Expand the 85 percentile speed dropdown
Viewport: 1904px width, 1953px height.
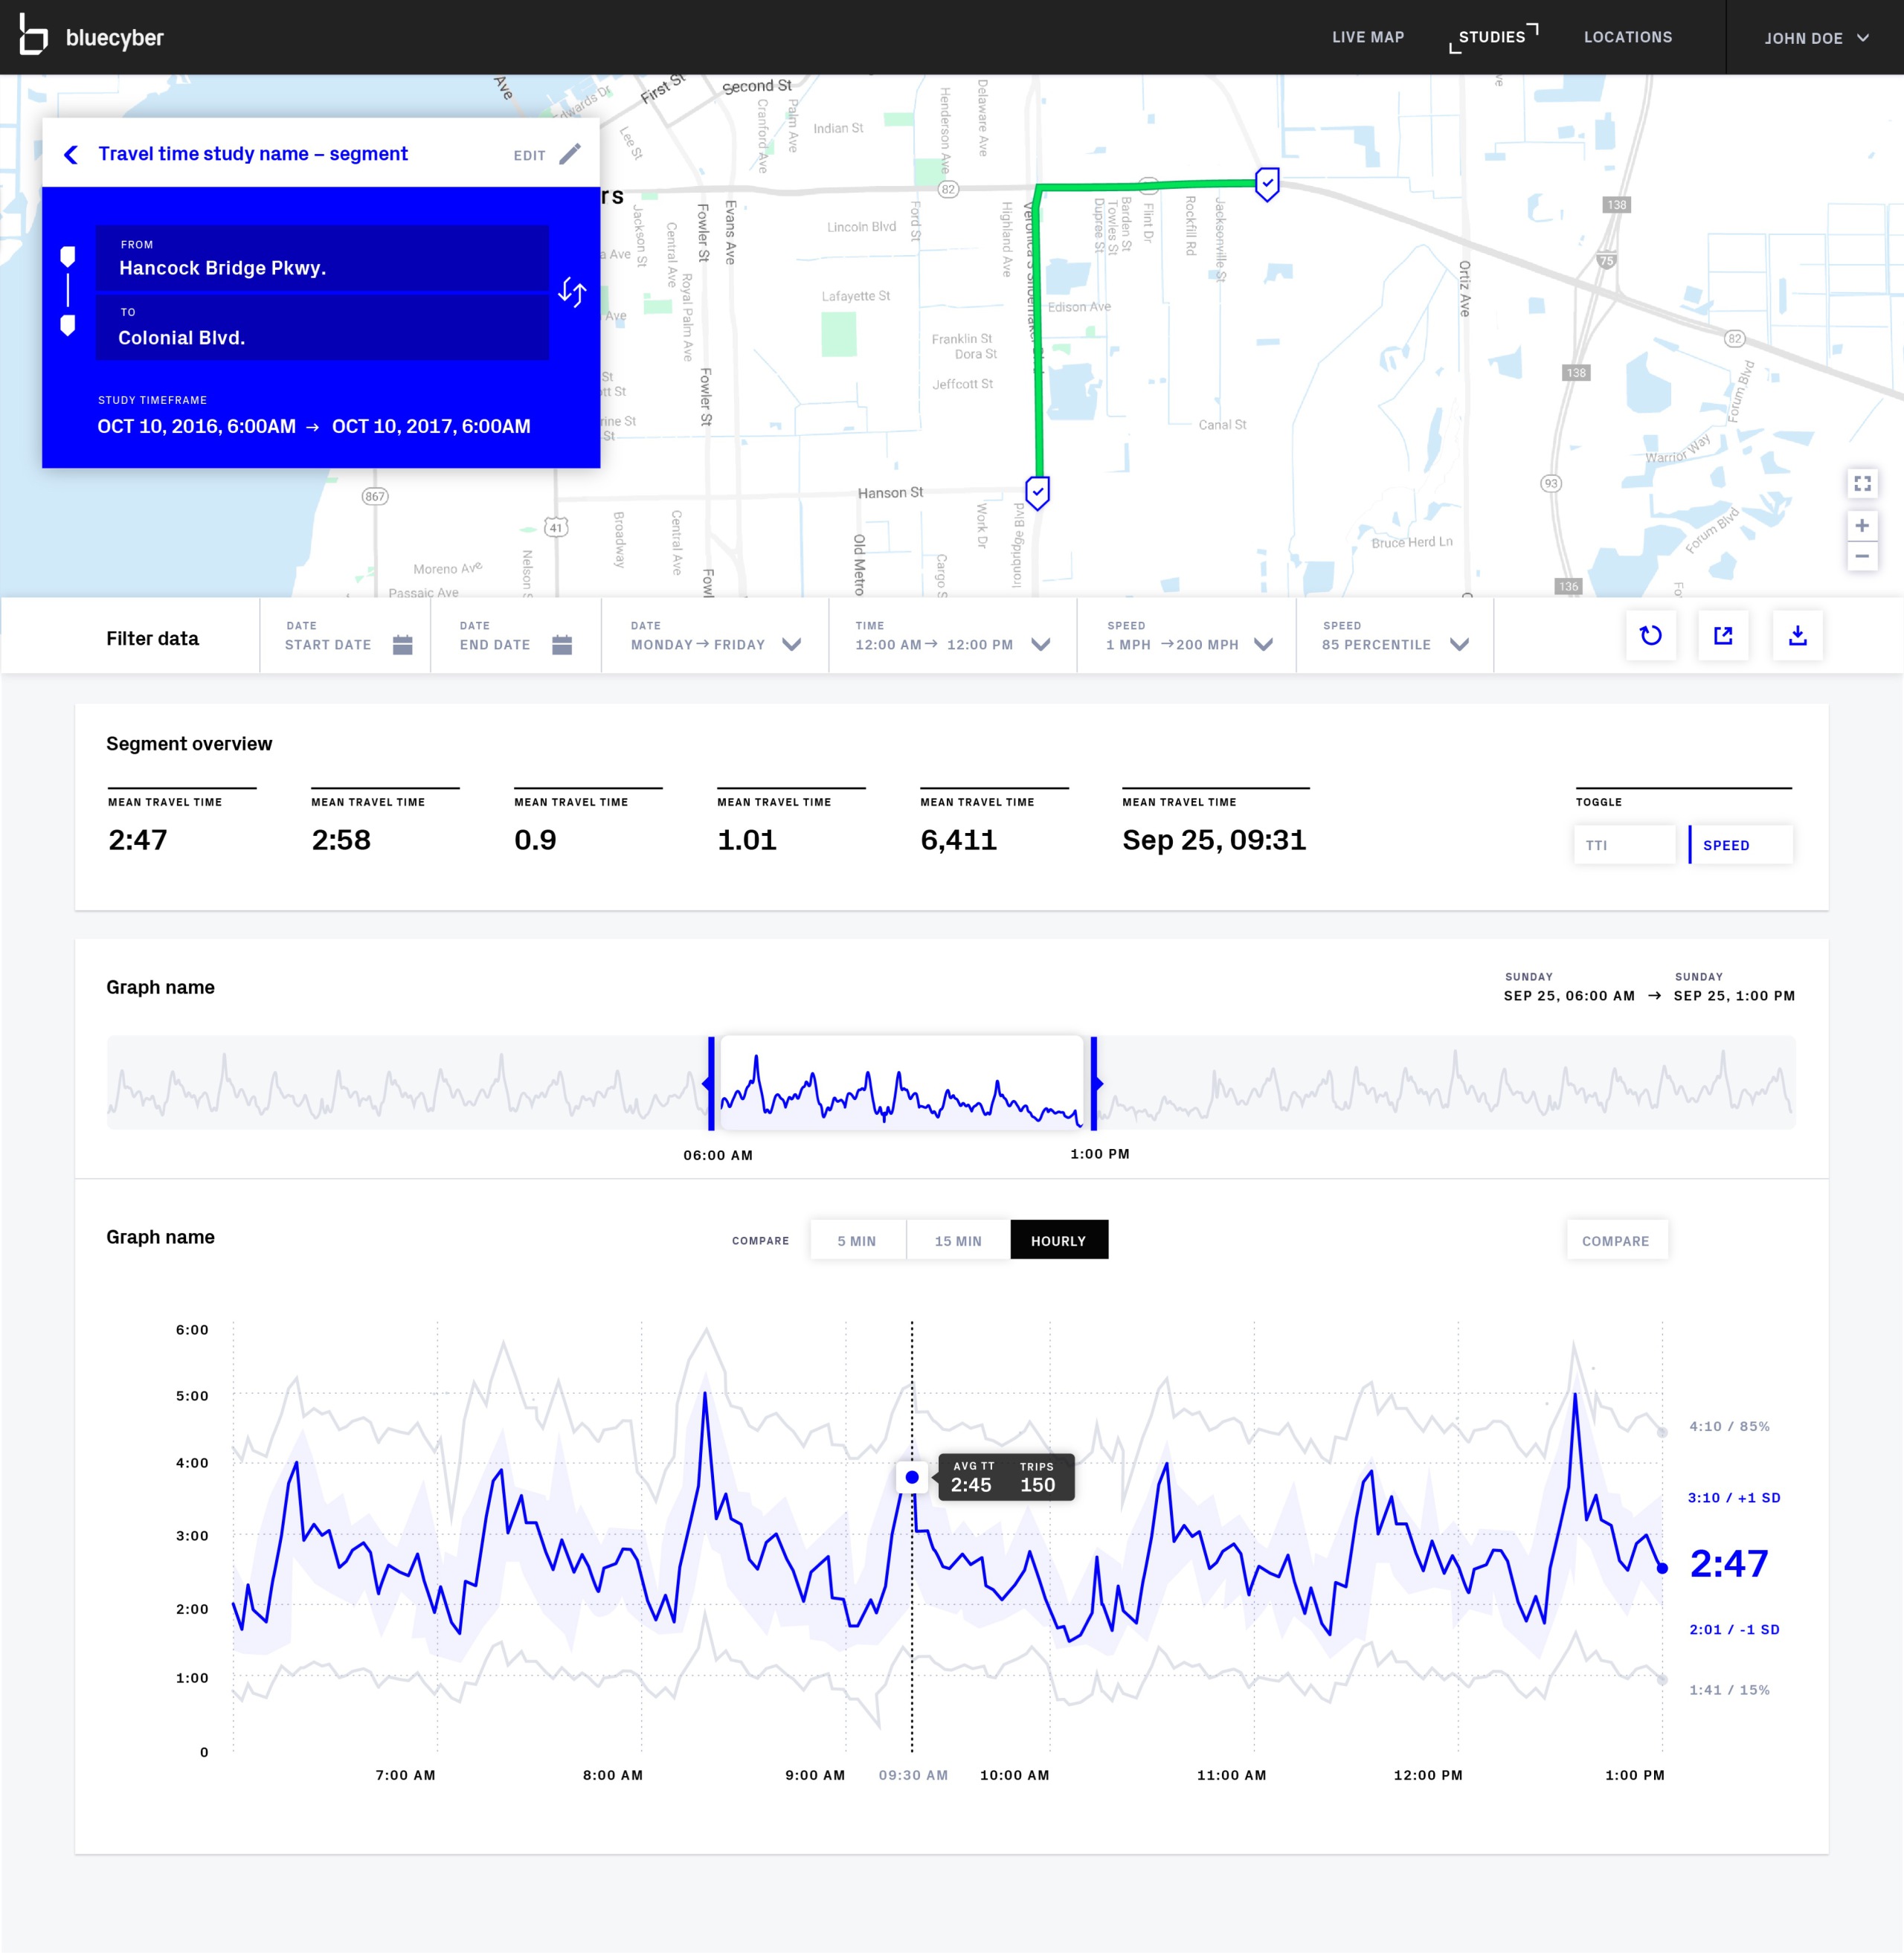(1459, 645)
